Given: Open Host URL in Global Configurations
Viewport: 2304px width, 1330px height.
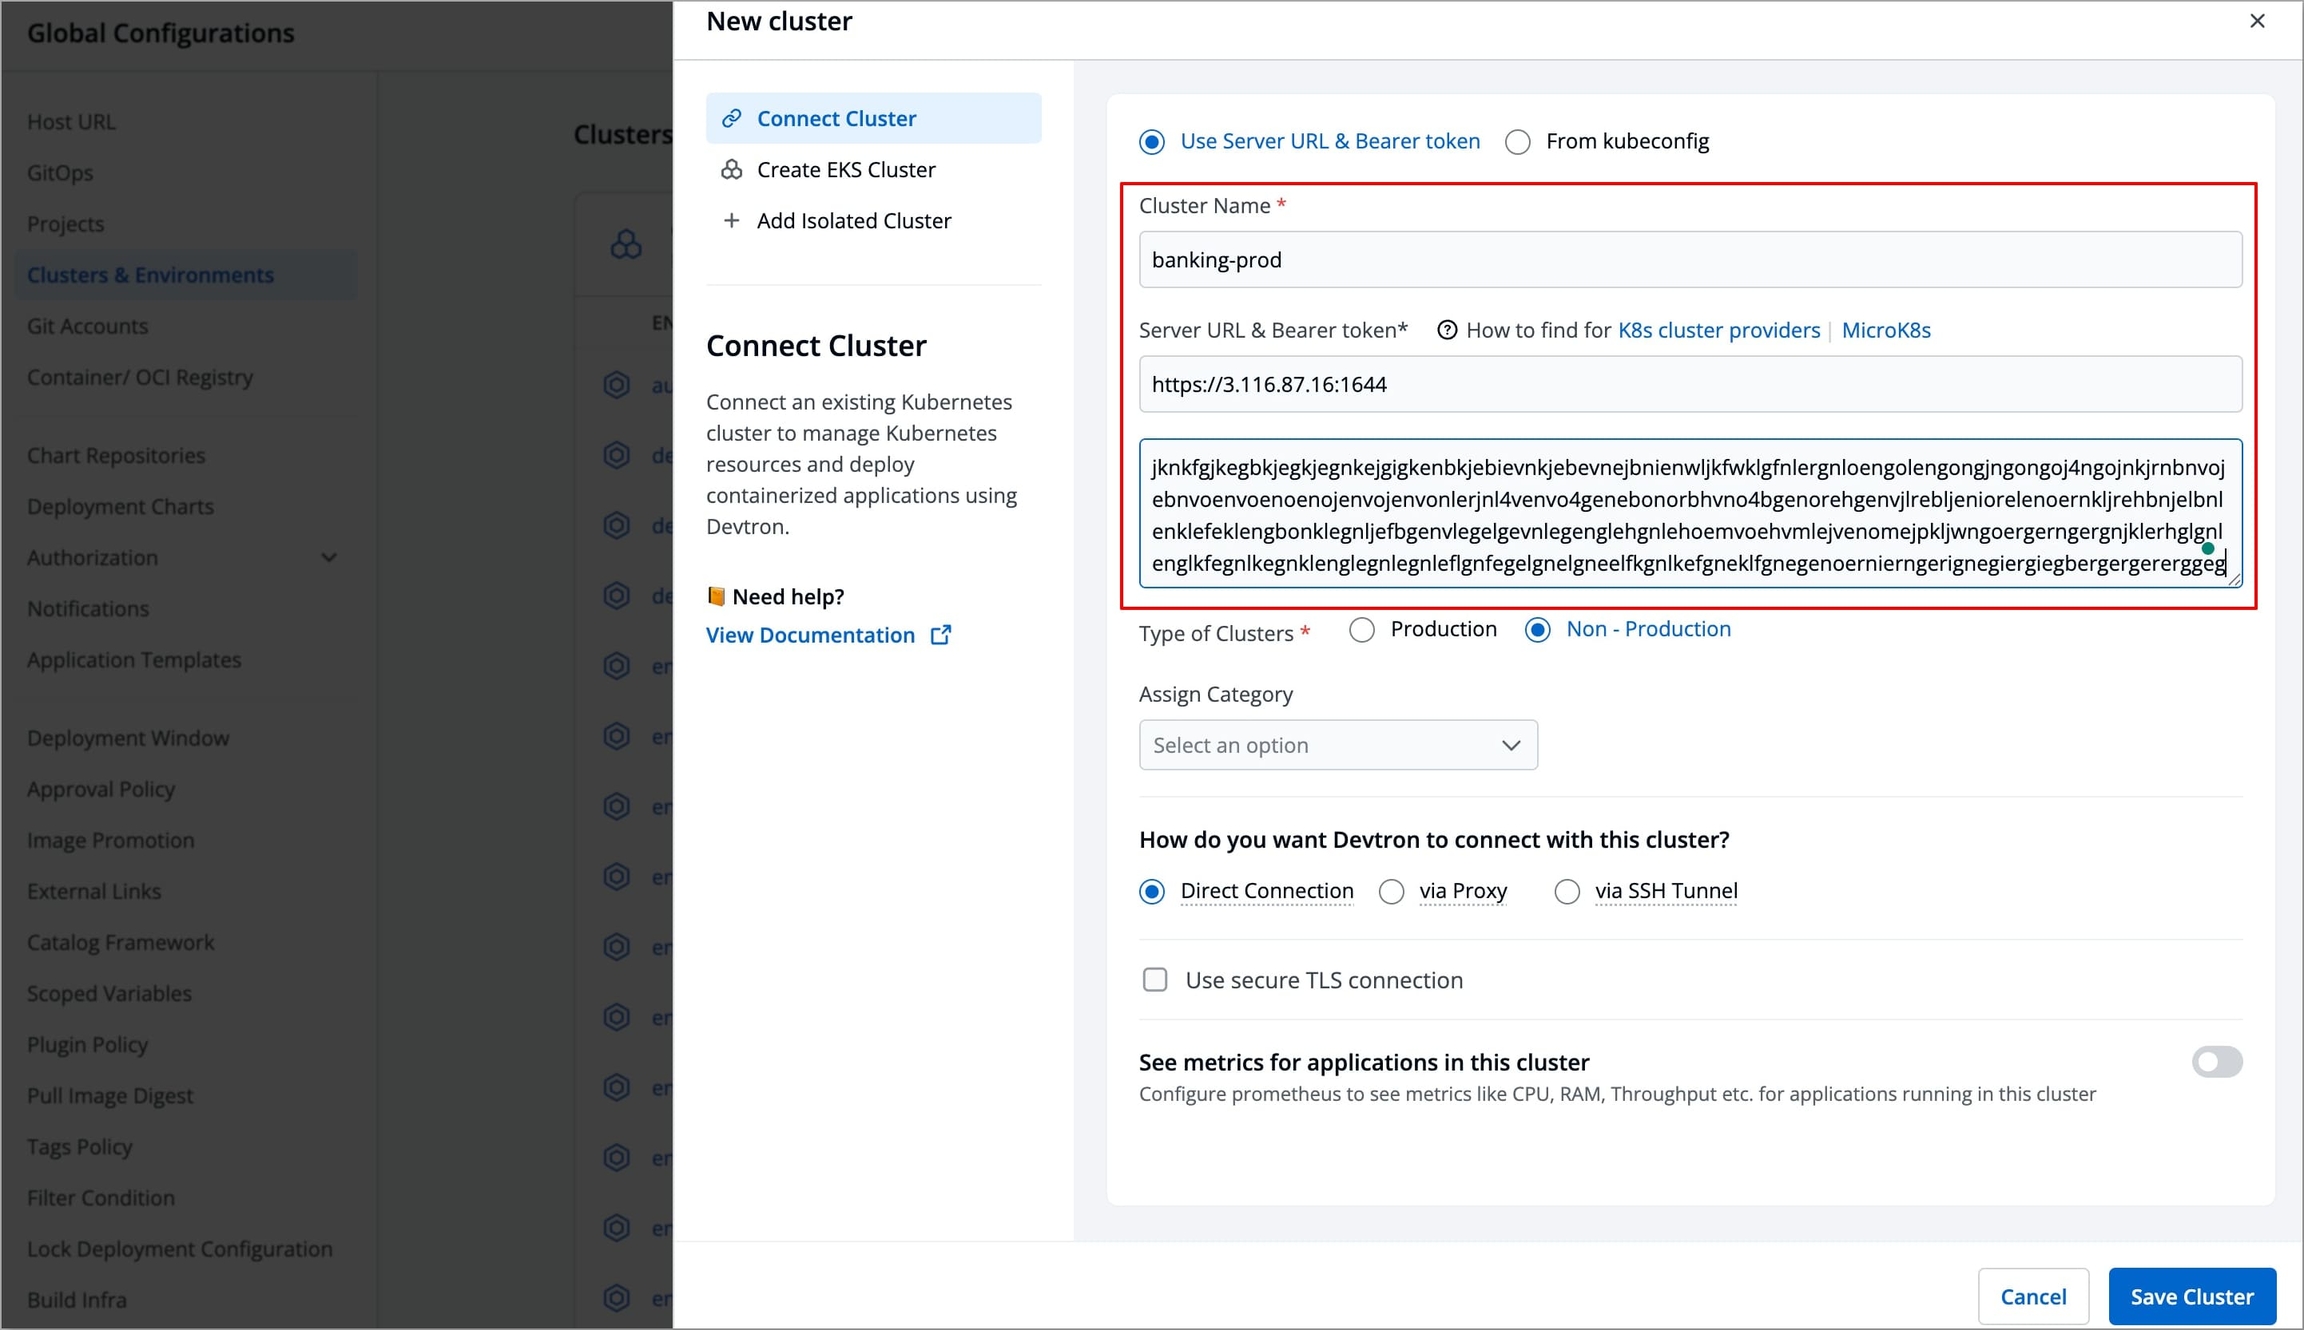Looking at the screenshot, I should pos(71,121).
